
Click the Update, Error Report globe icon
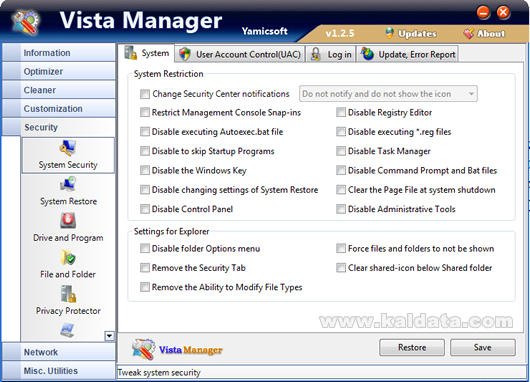[367, 54]
